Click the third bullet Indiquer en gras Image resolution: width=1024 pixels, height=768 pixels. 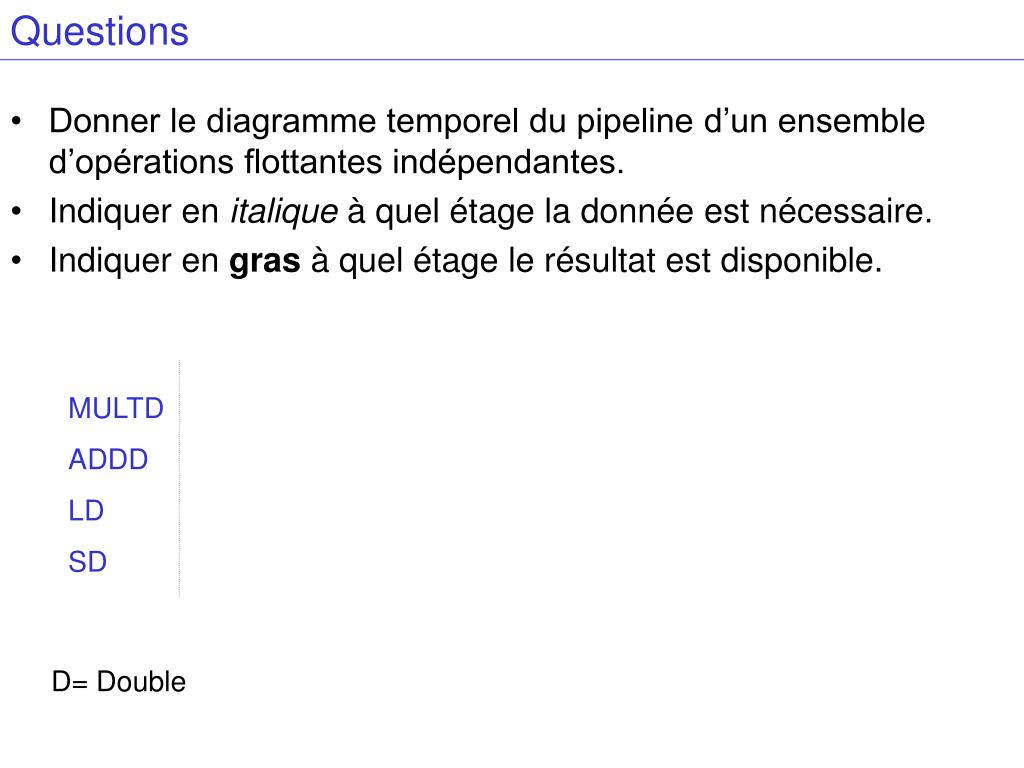pos(466,261)
